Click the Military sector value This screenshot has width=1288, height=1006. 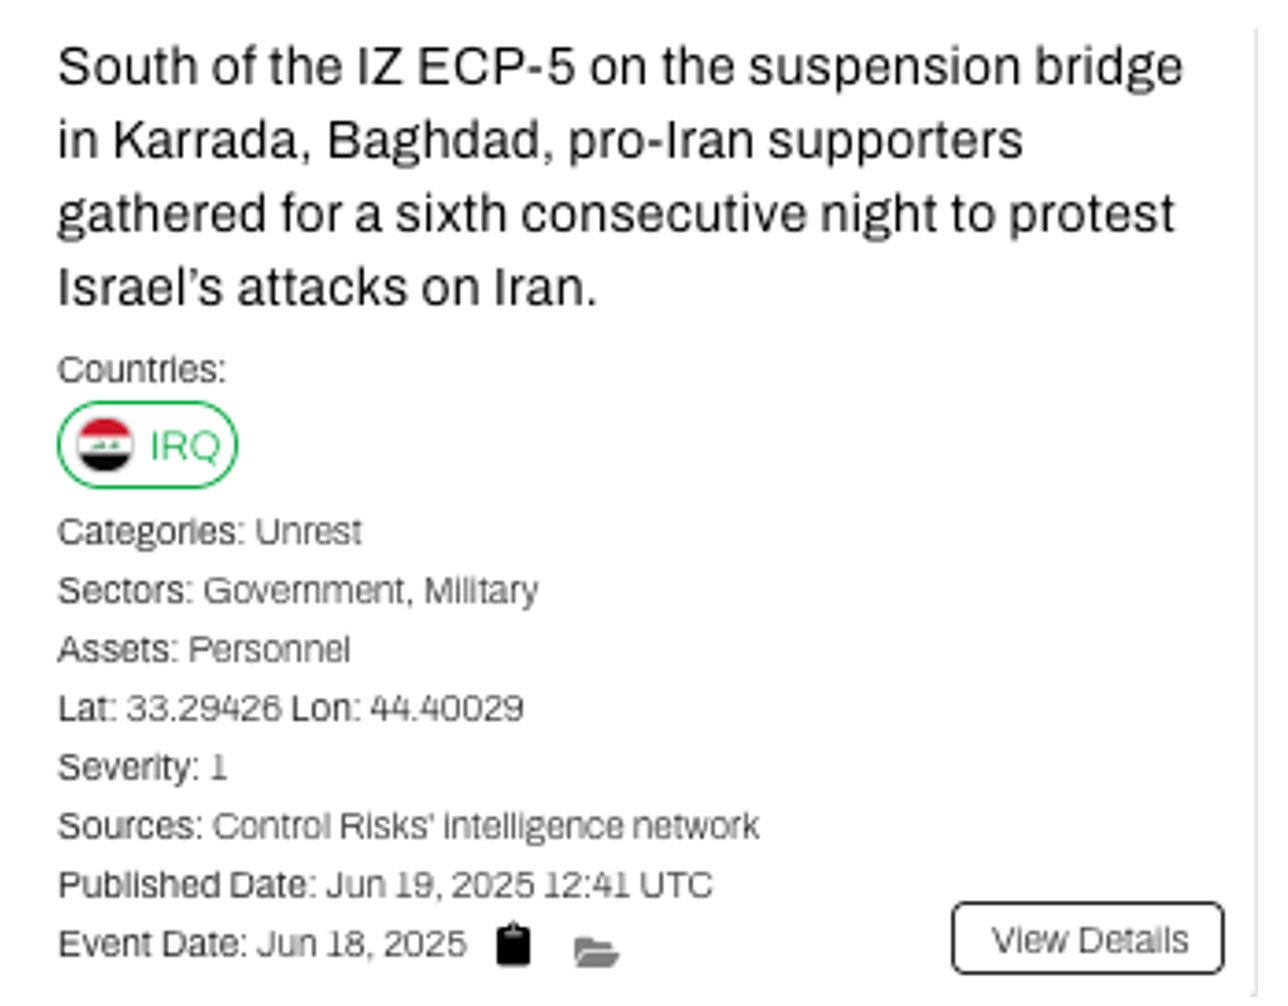pyautogui.click(x=481, y=591)
